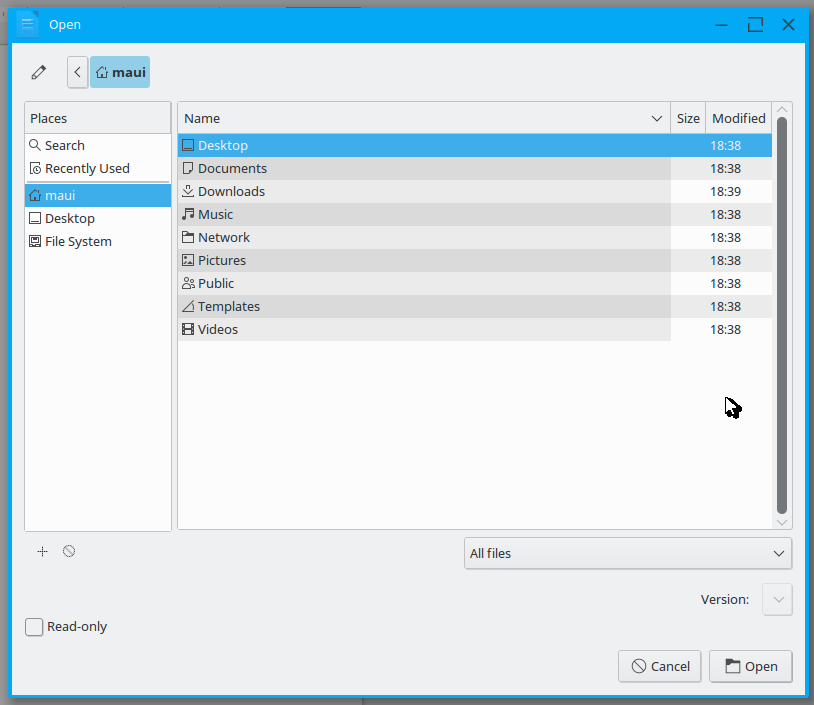Image resolution: width=814 pixels, height=705 pixels.
Task: Open the Version dropdown
Action: coord(777,600)
